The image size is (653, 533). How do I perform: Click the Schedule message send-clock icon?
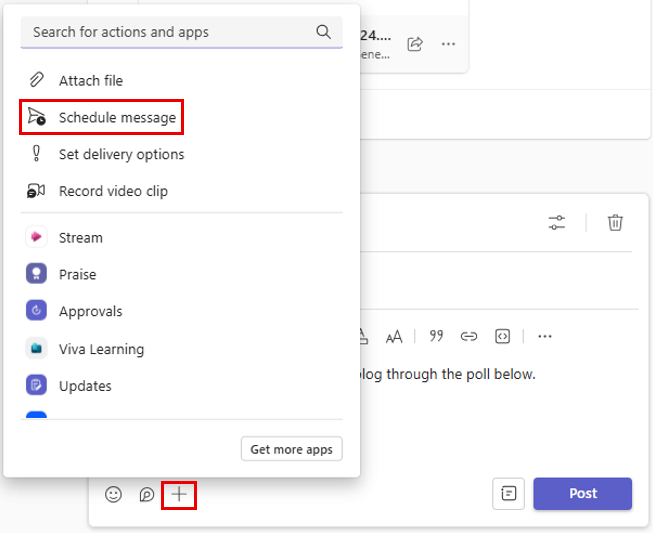pyautogui.click(x=37, y=117)
